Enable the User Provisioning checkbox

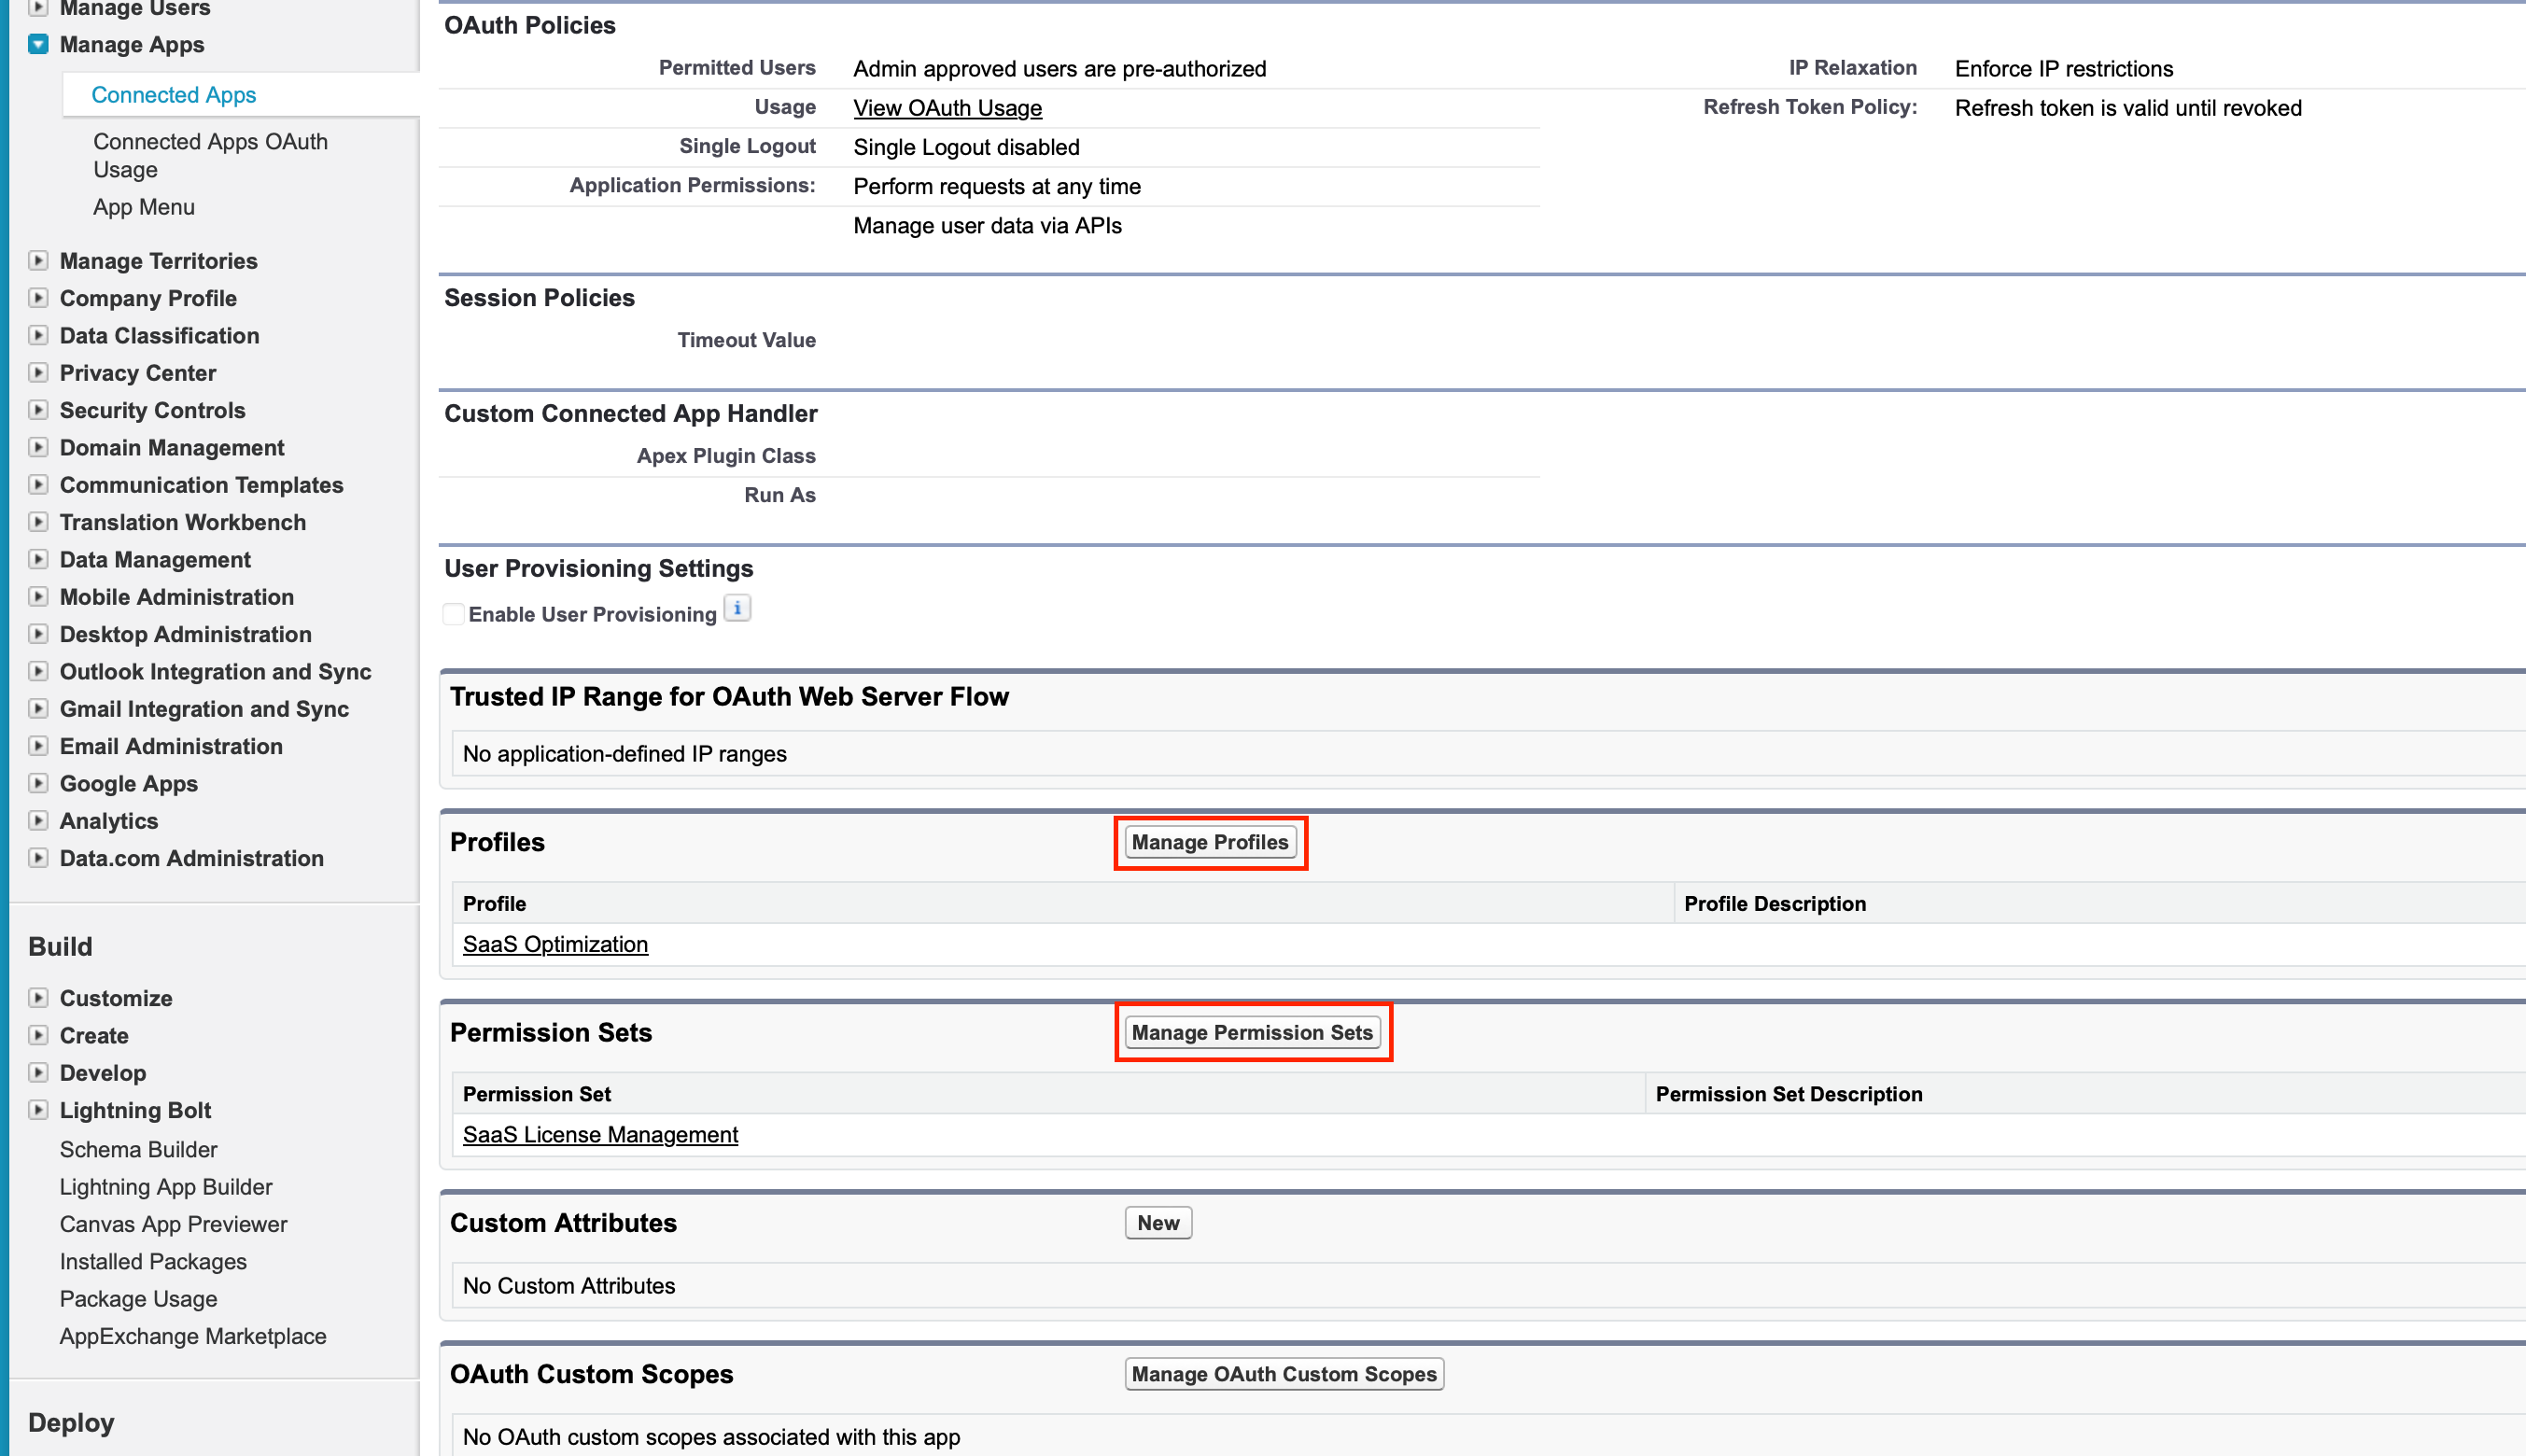coord(454,613)
